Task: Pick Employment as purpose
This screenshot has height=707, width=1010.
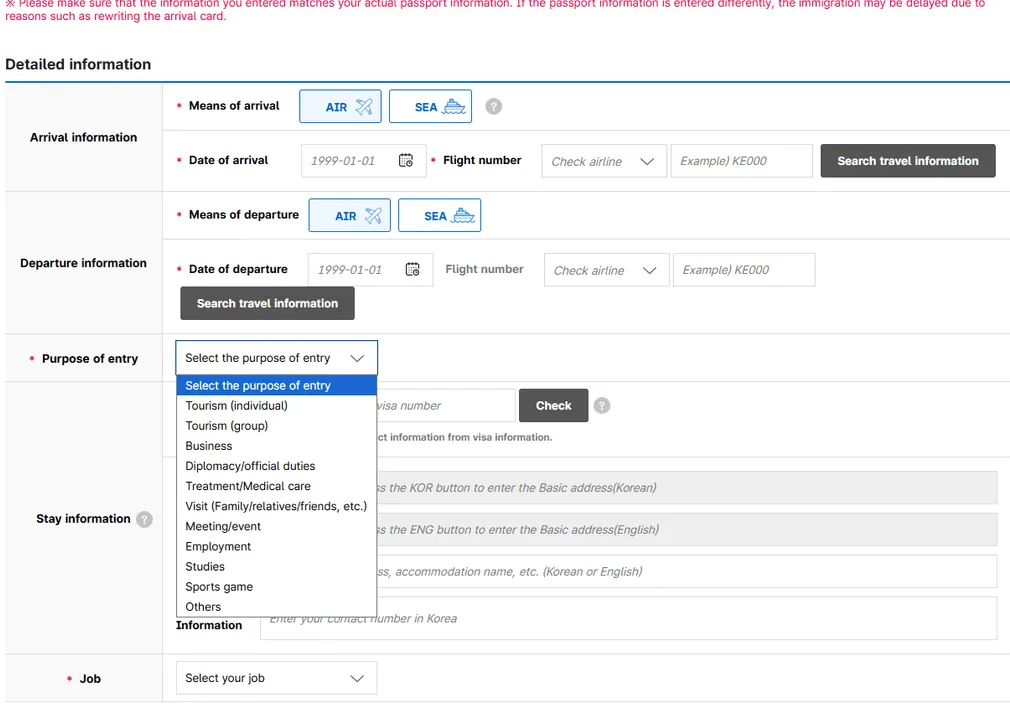Action: pos(276,546)
